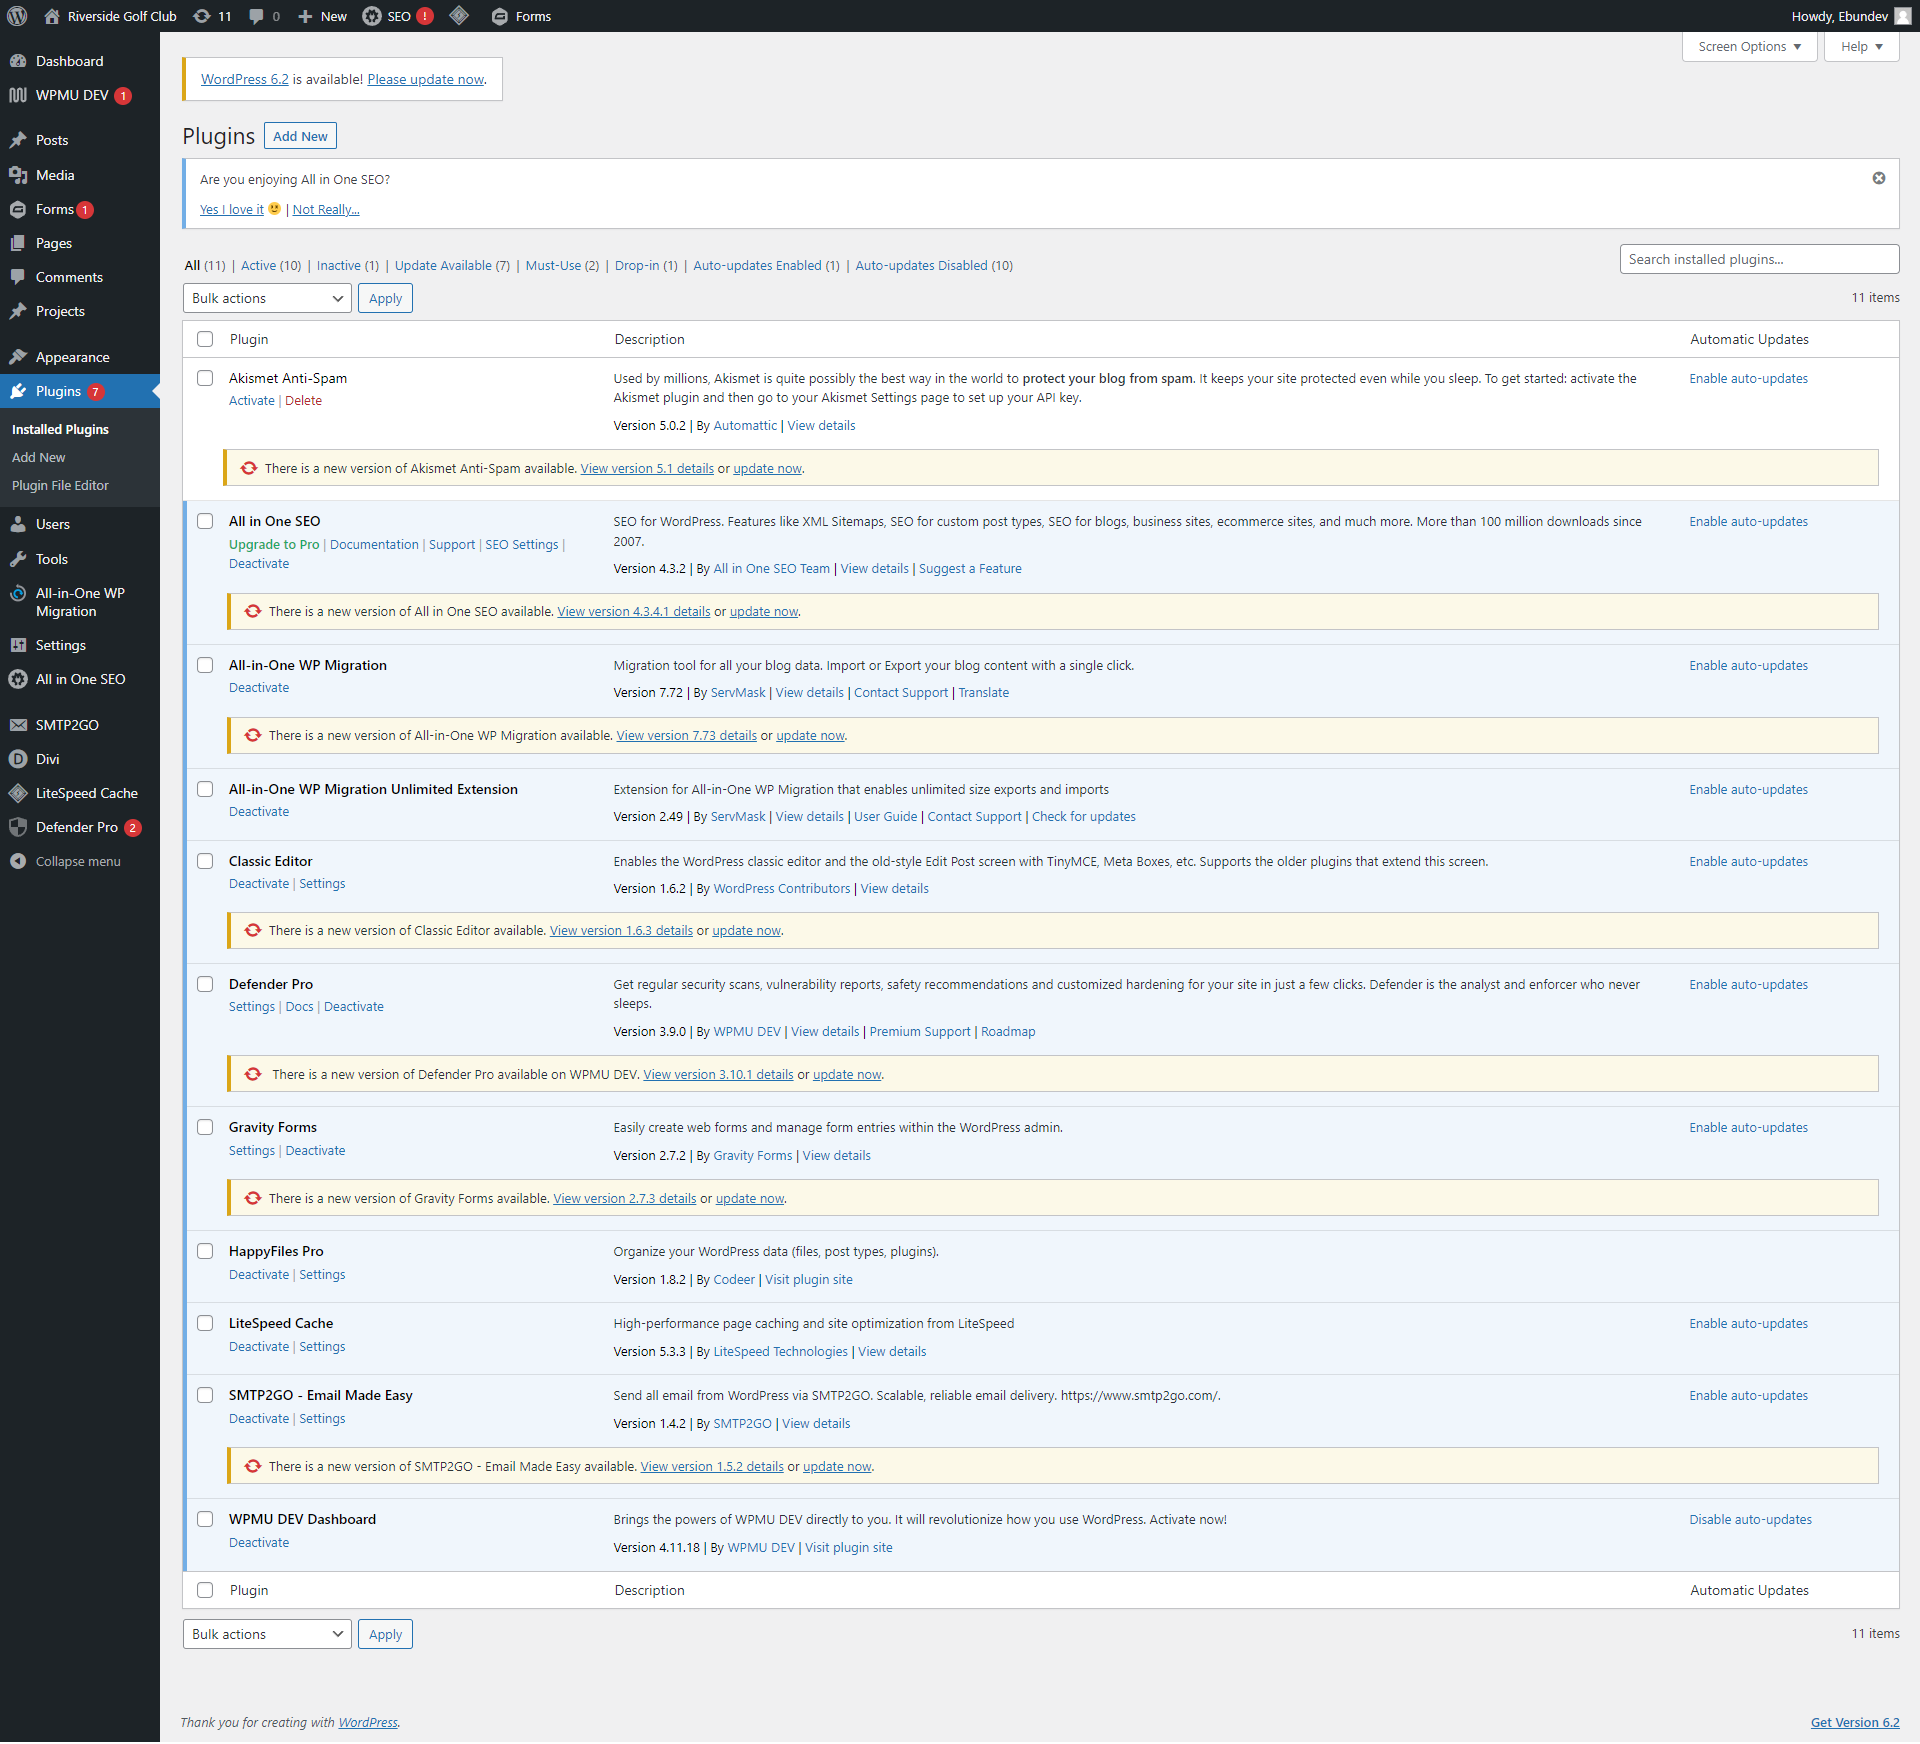Open the LiteSpeed diamond icon in admin bar
1920x1744 pixels.
459,16
